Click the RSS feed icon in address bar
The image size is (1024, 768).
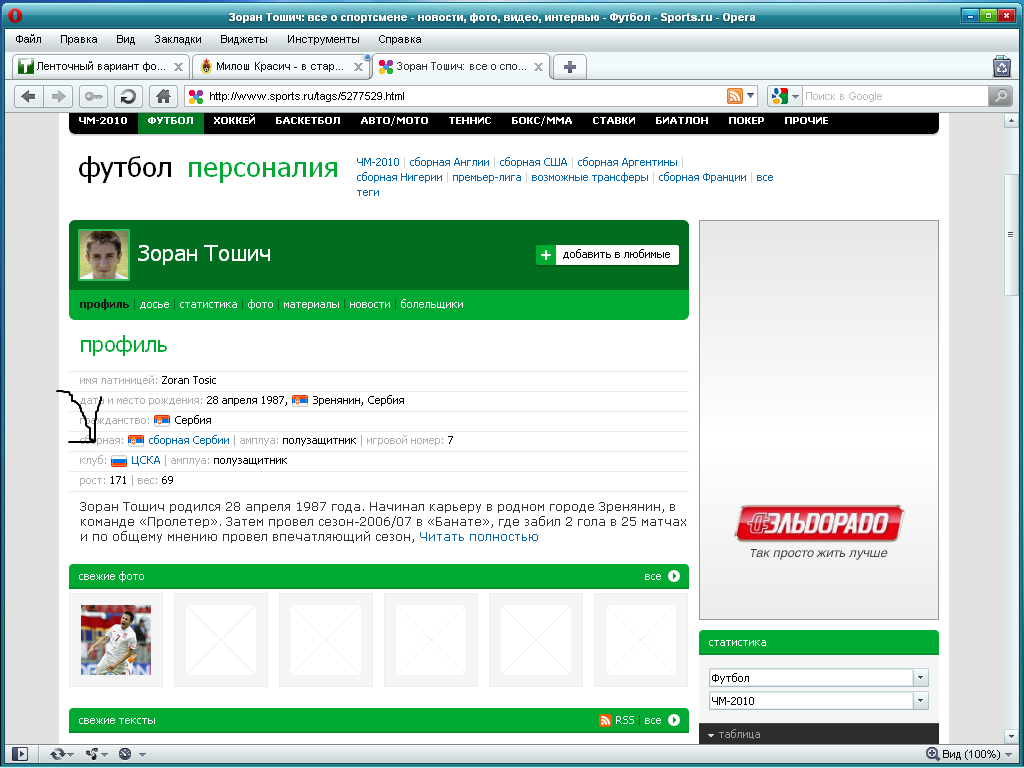(735, 96)
